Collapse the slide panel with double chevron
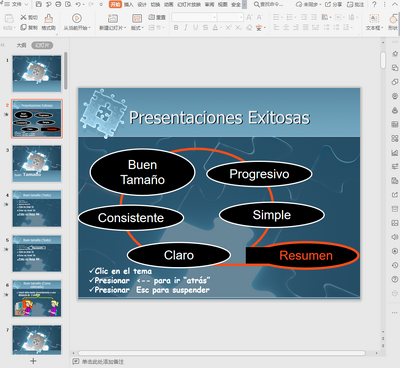Screen dimensions: 400x368 click(x=3, y=45)
